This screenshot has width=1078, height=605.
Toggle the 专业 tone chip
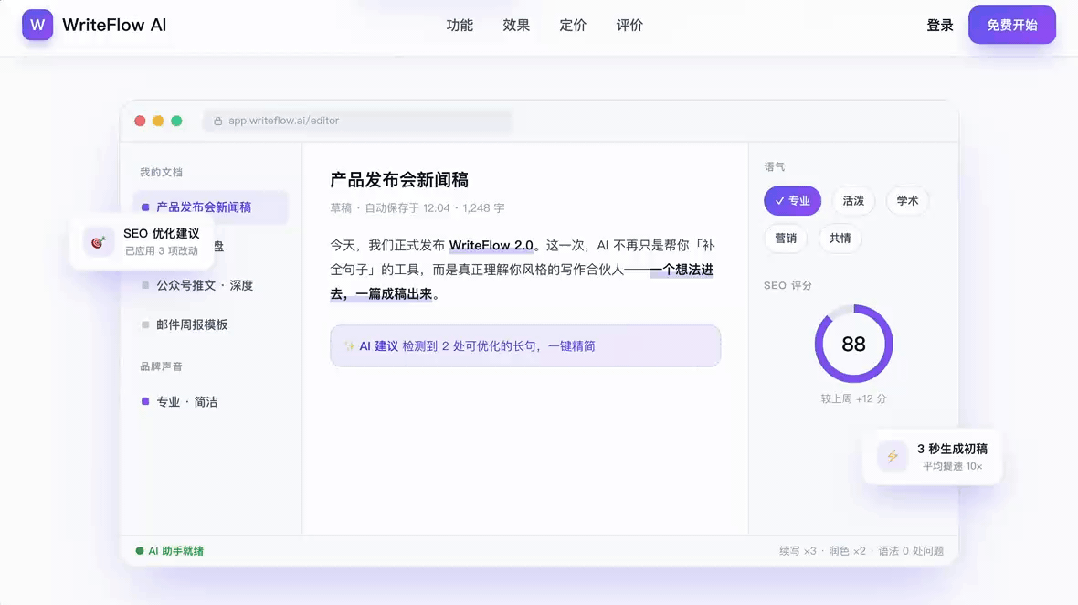(793, 201)
